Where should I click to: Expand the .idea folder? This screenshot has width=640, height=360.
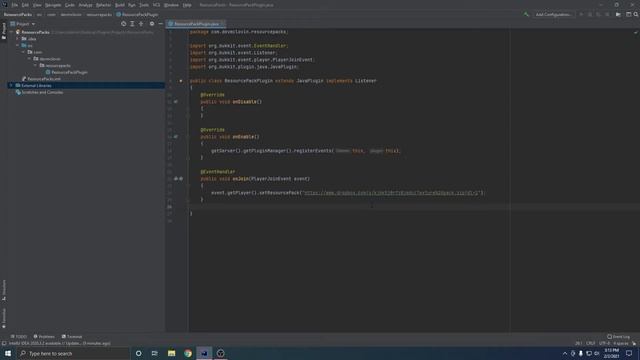click(x=18, y=39)
